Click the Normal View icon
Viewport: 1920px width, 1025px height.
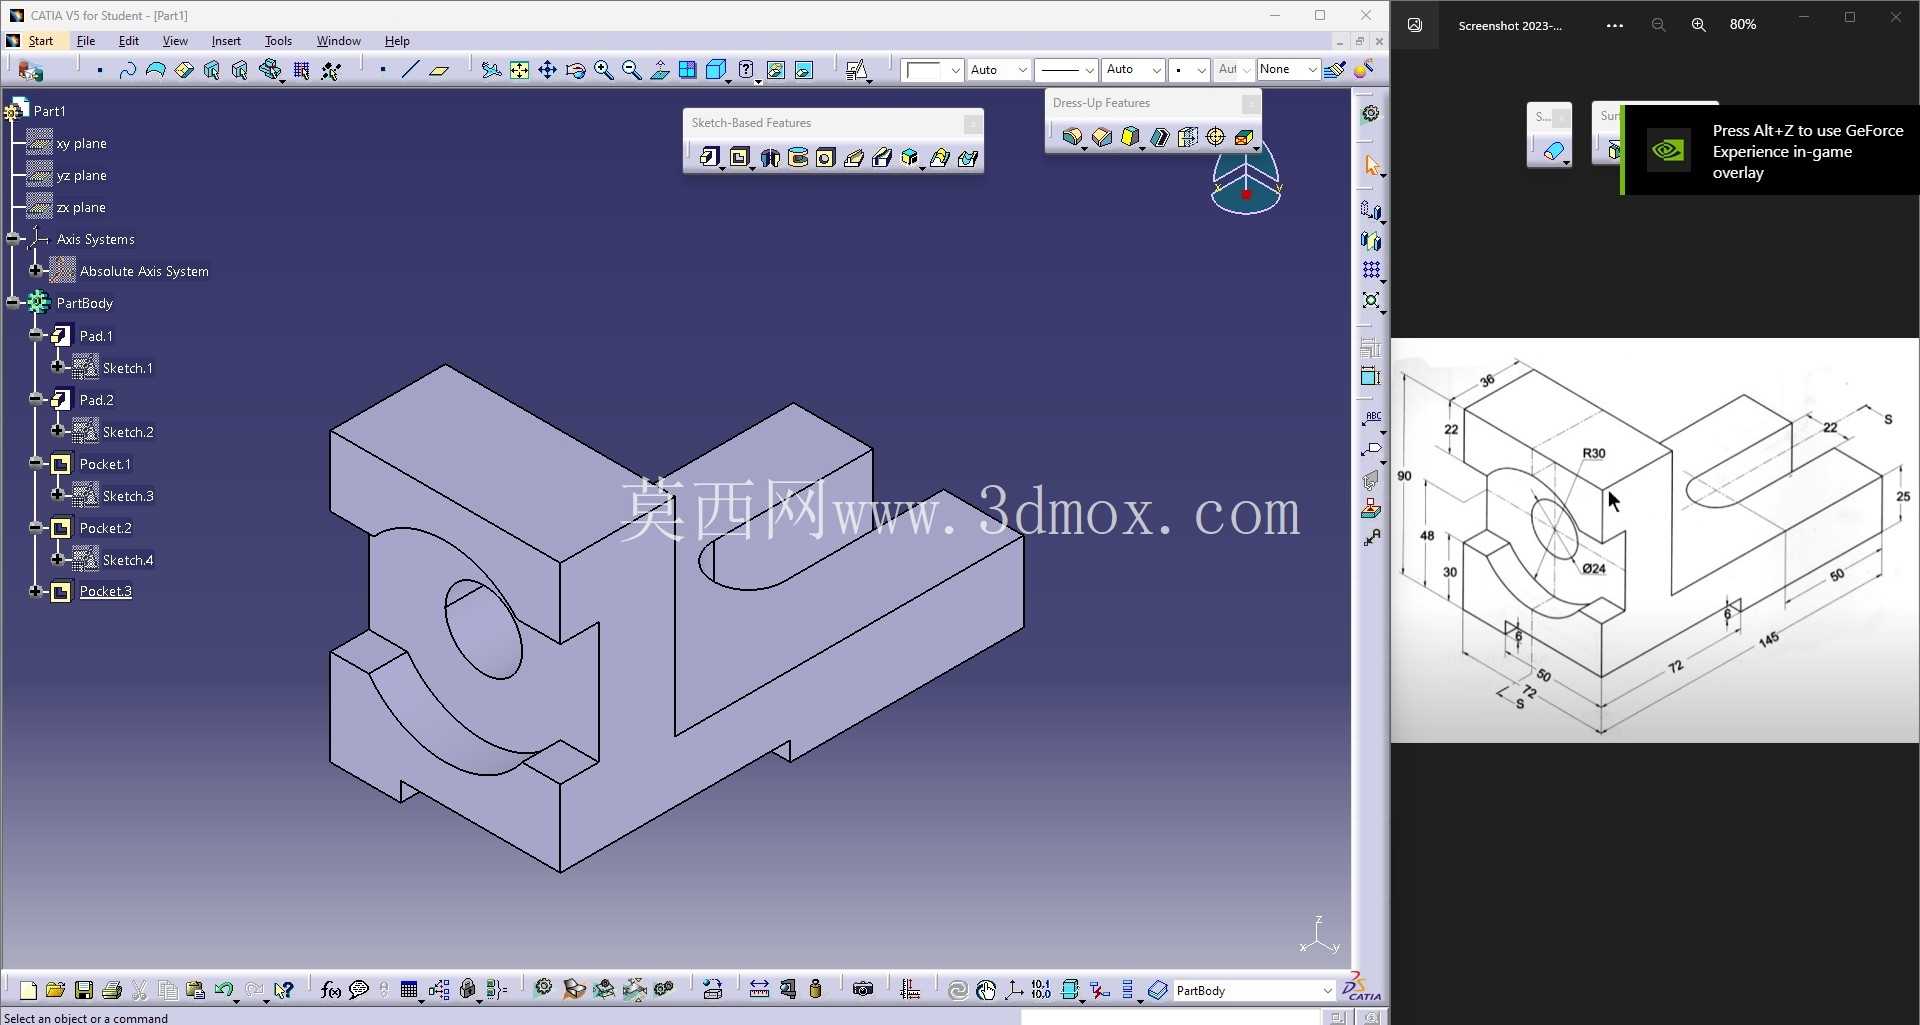[659, 70]
